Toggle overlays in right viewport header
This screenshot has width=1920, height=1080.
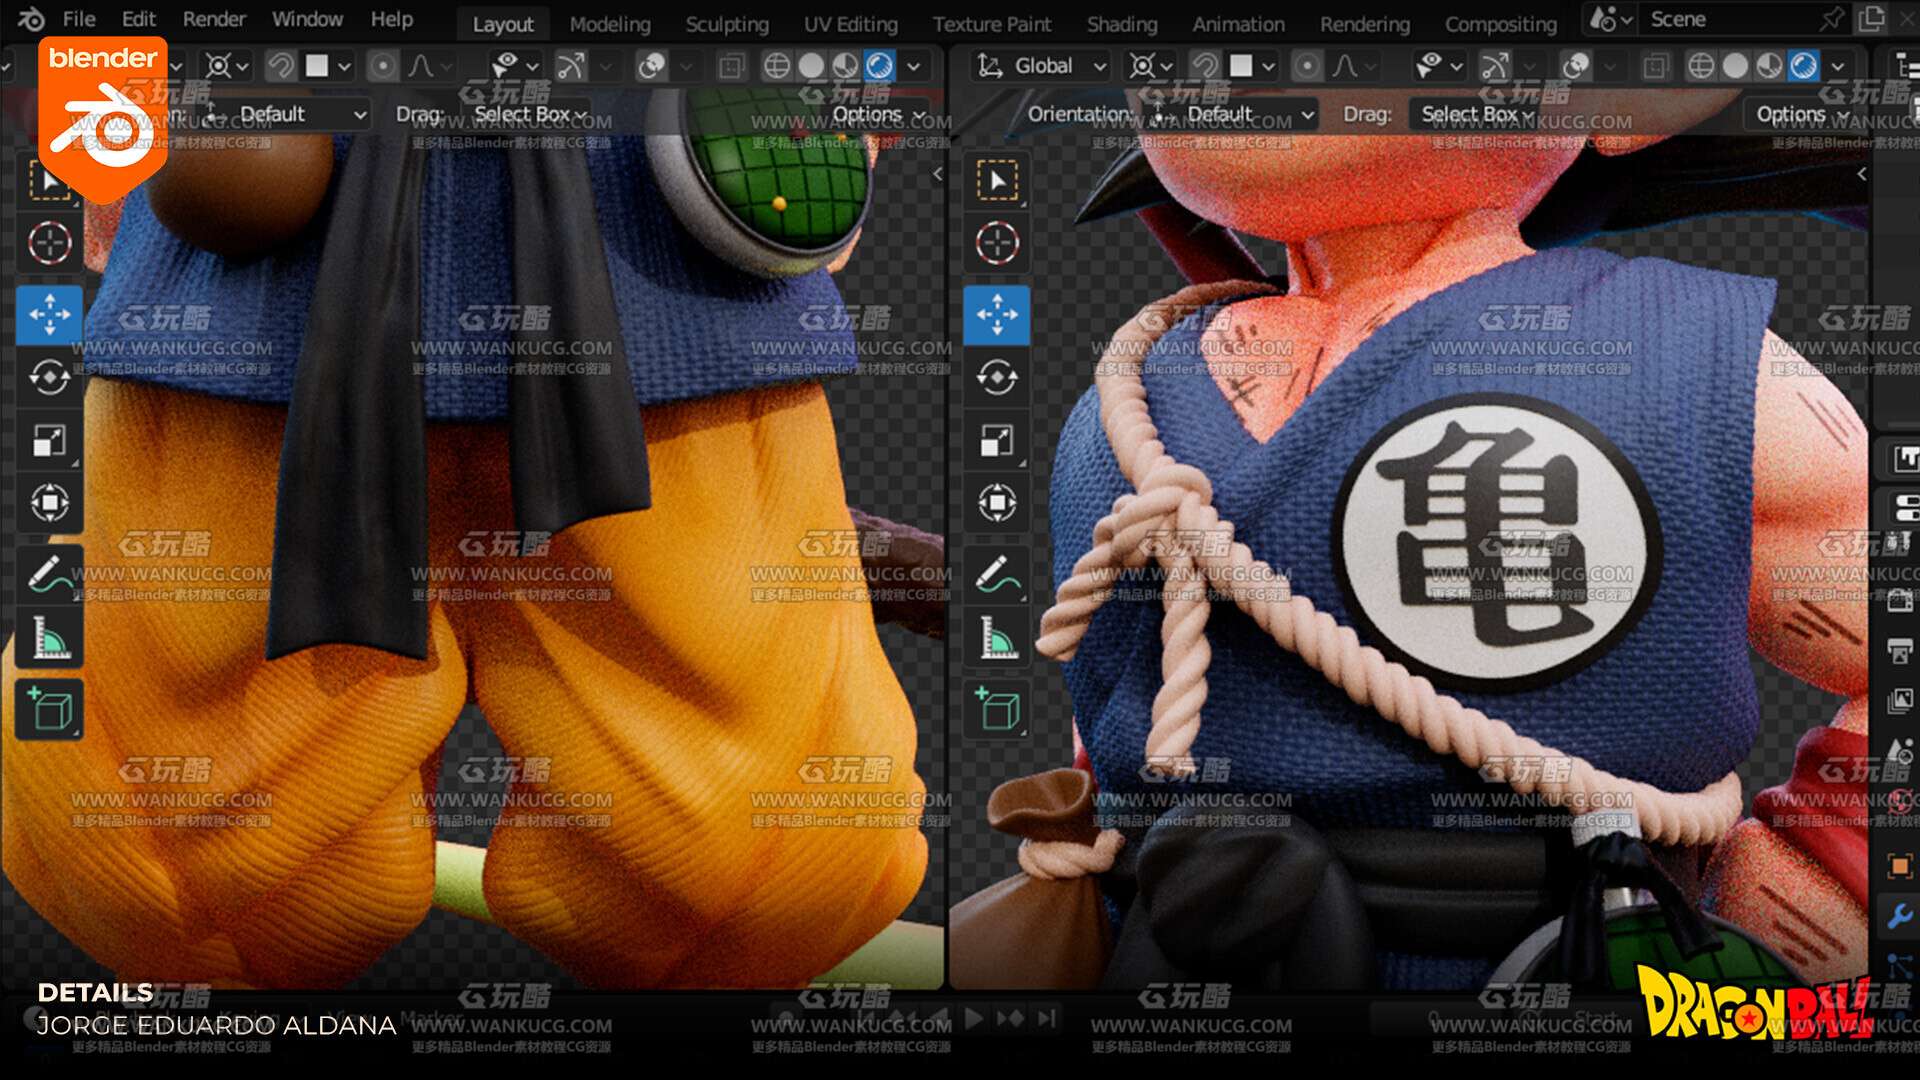[1576, 66]
